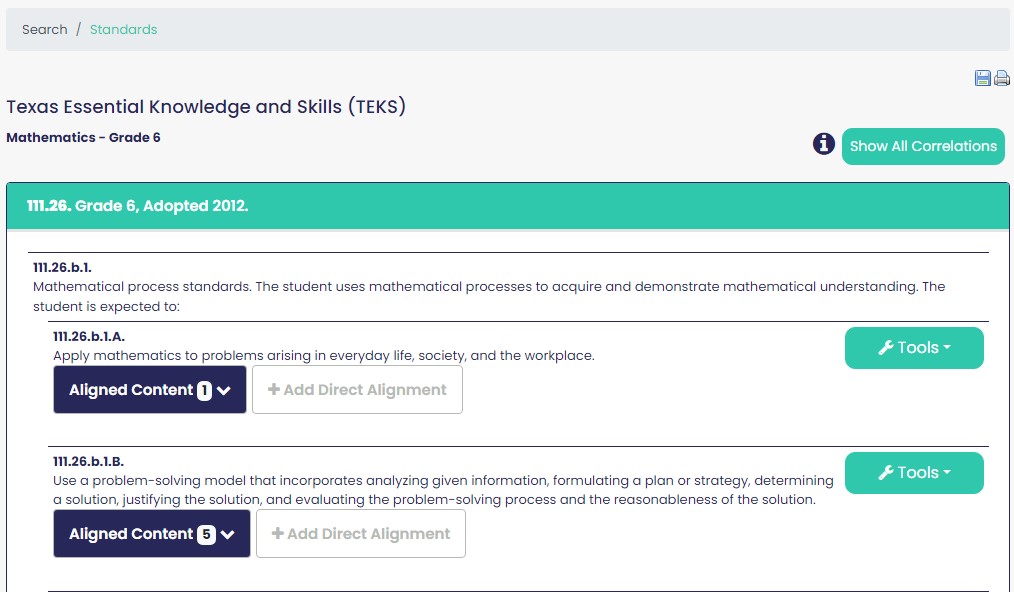Click the wrench icon in first Tools button
1014x592 pixels.
(x=886, y=348)
